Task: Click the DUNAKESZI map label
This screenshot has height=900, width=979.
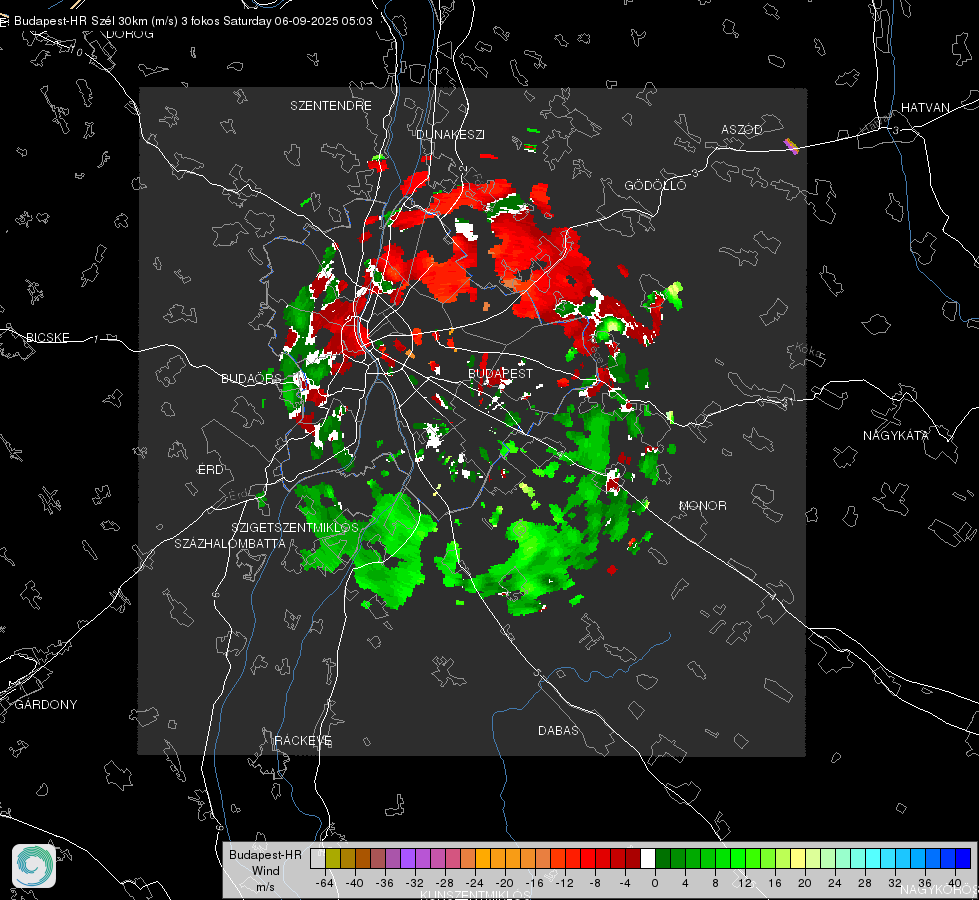Action: coord(450,134)
